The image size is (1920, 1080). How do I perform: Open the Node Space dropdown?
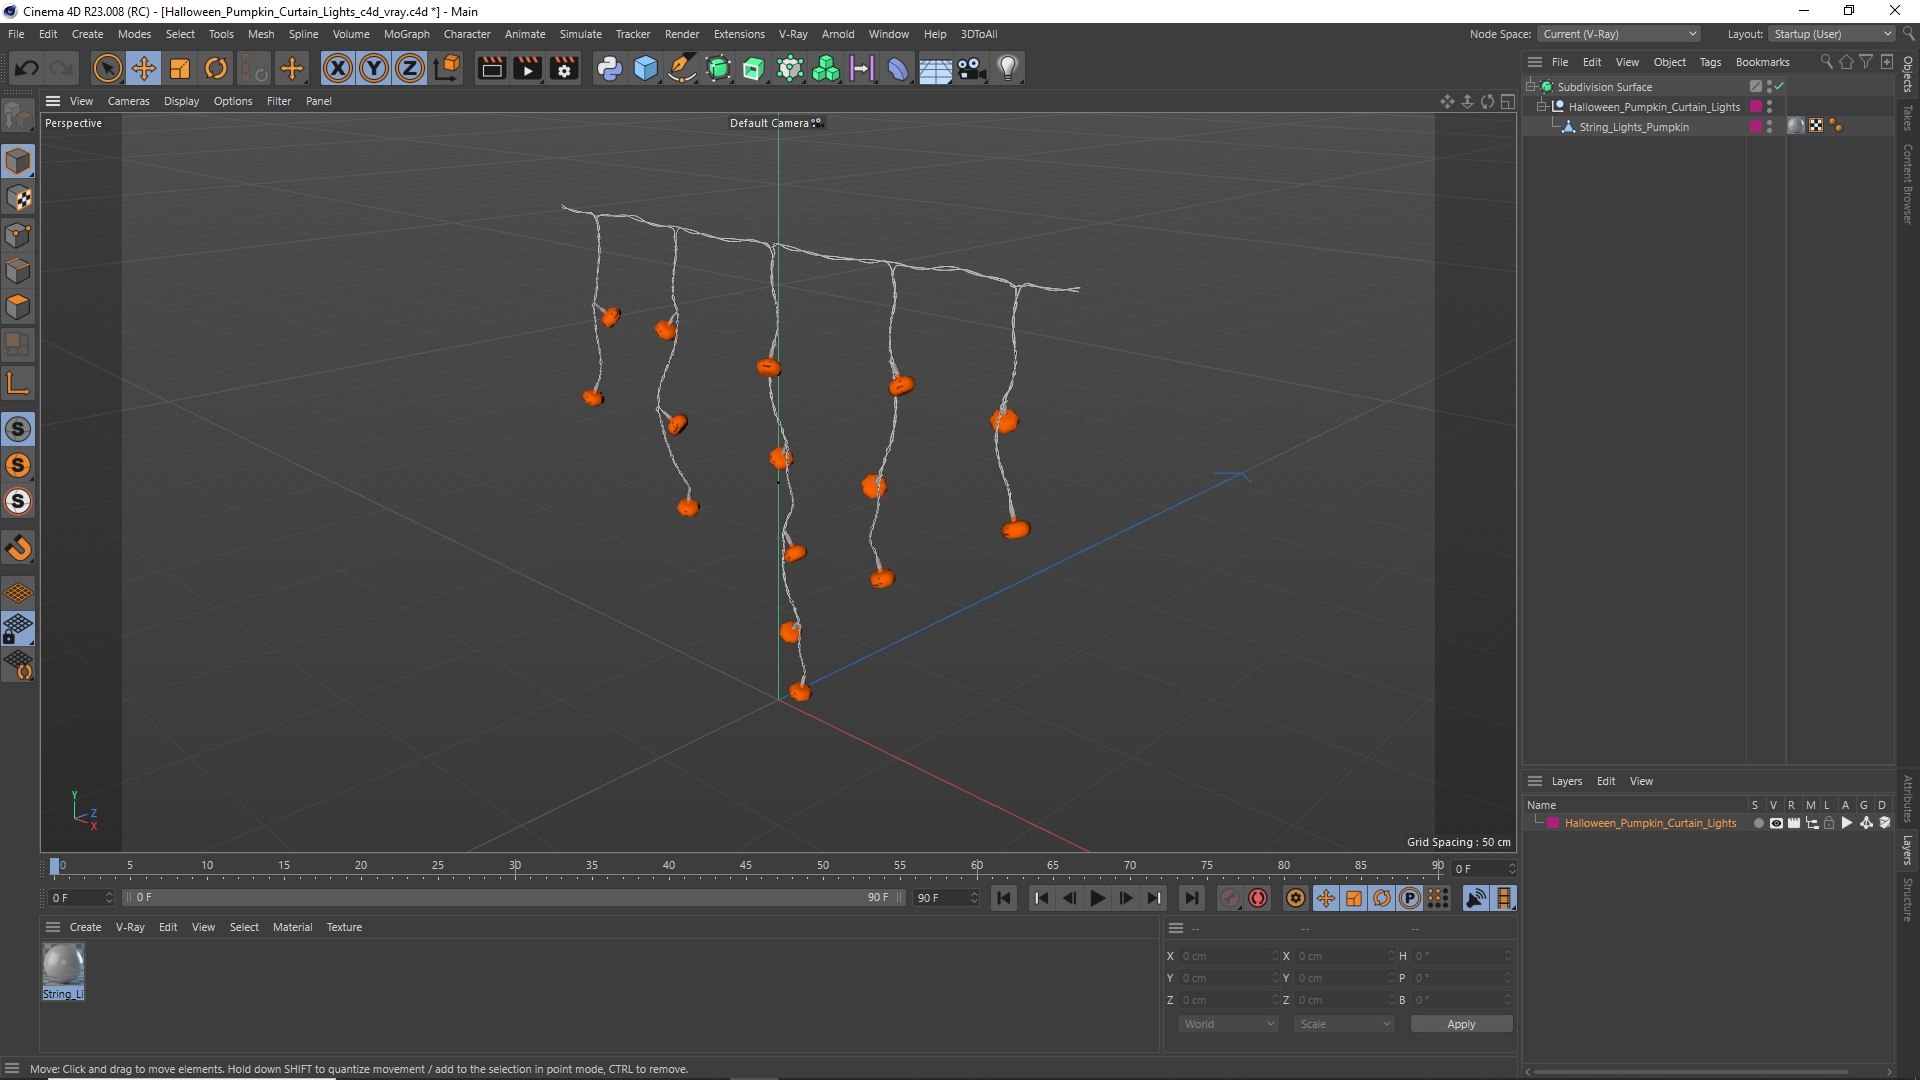1618,34
